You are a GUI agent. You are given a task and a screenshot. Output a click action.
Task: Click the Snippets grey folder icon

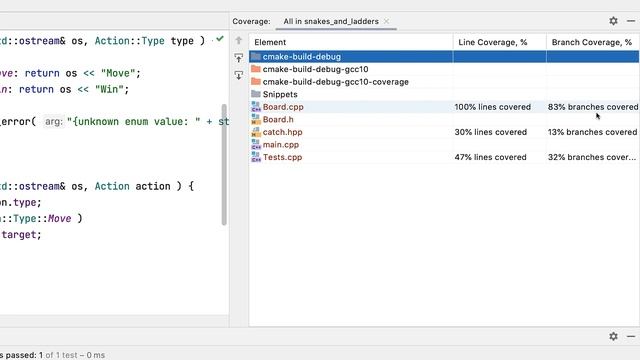[x=256, y=94]
